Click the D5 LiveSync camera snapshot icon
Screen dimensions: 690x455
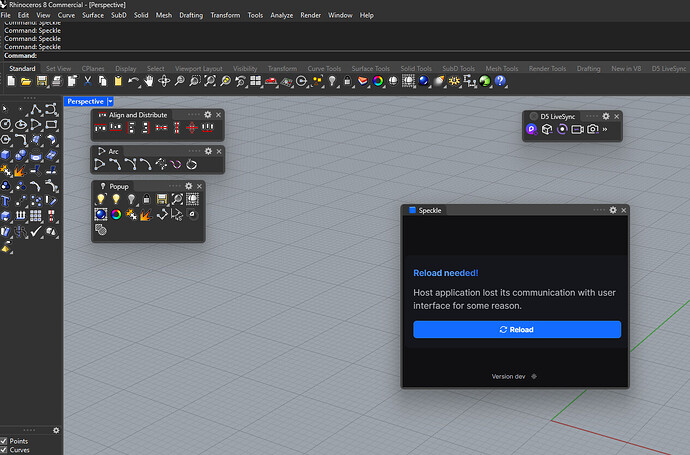coord(593,129)
